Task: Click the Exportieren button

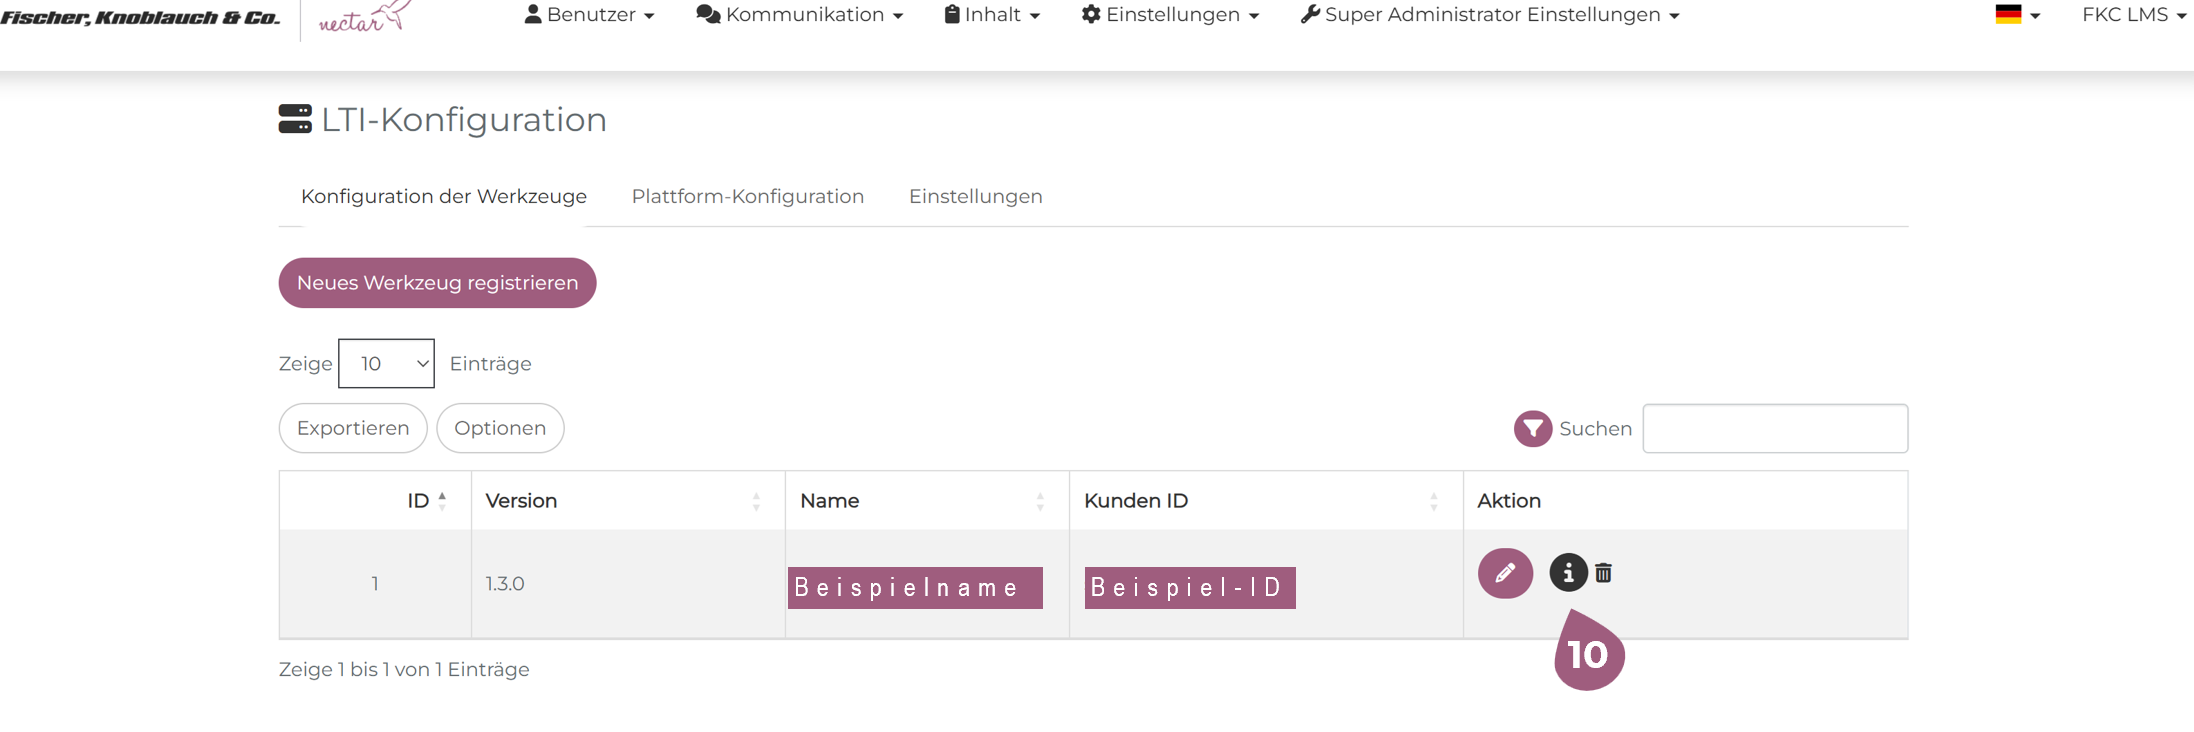Action: (x=353, y=428)
